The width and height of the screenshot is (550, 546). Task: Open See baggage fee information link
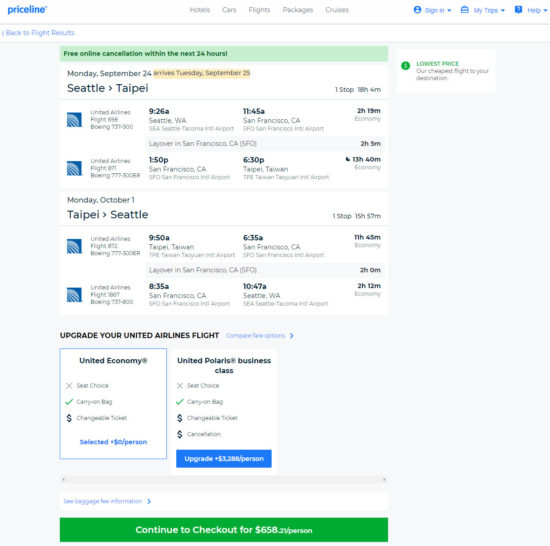pyautogui.click(x=103, y=501)
